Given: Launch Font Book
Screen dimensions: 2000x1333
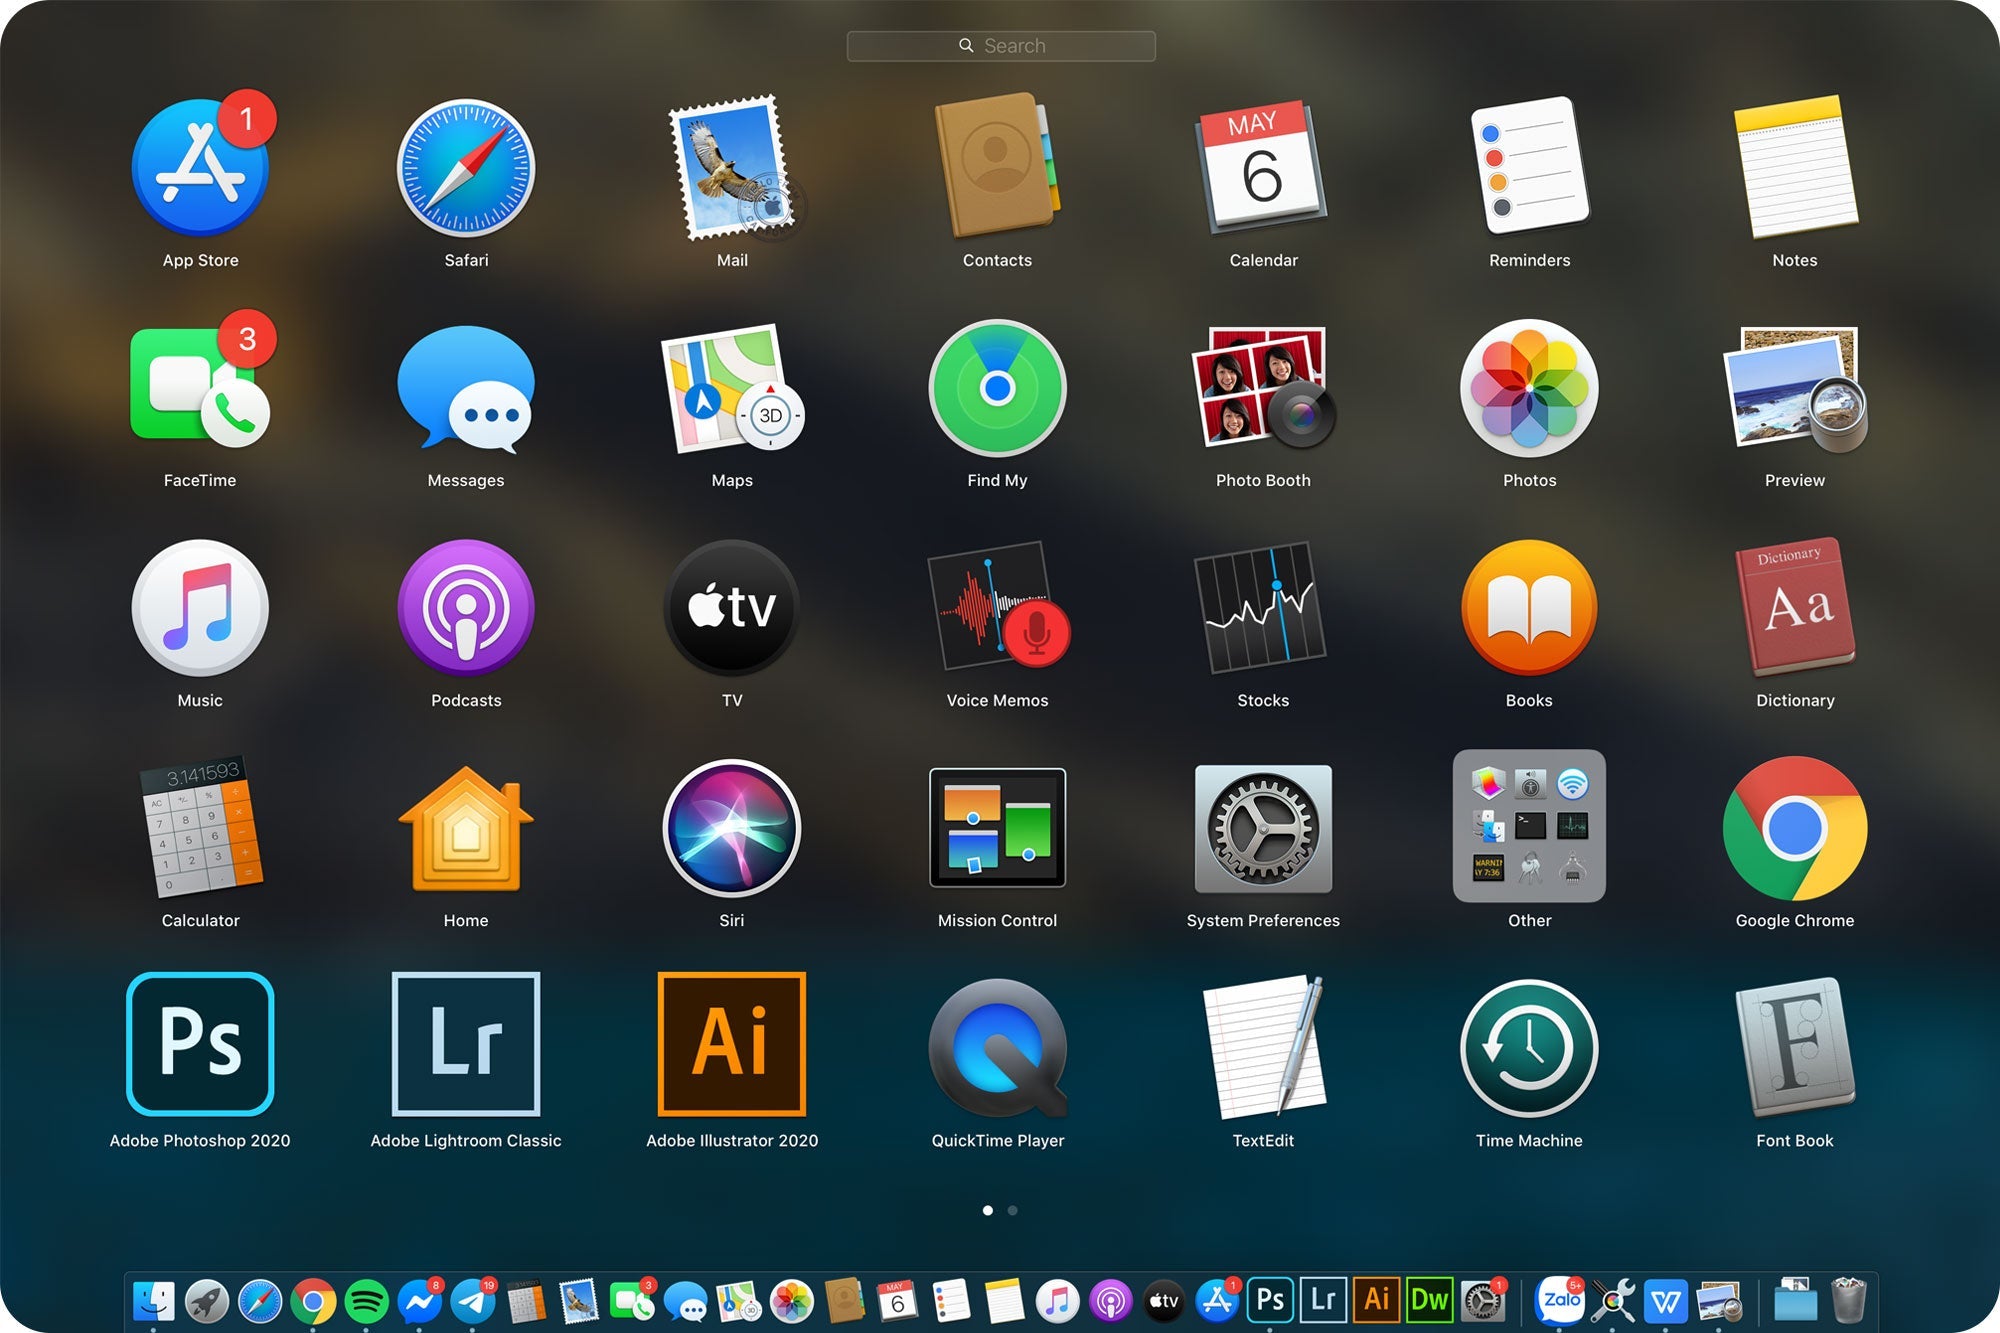Looking at the screenshot, I should click(1795, 1048).
